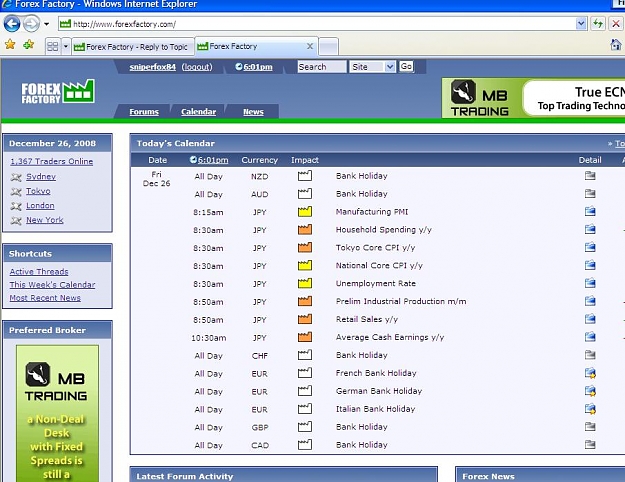Open the Sydney session link
This screenshot has width=625, height=482.
tap(41, 176)
